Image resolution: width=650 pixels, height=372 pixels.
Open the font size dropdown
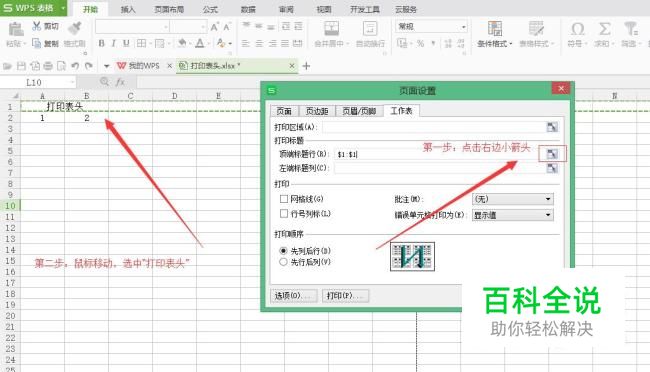[x=202, y=27]
